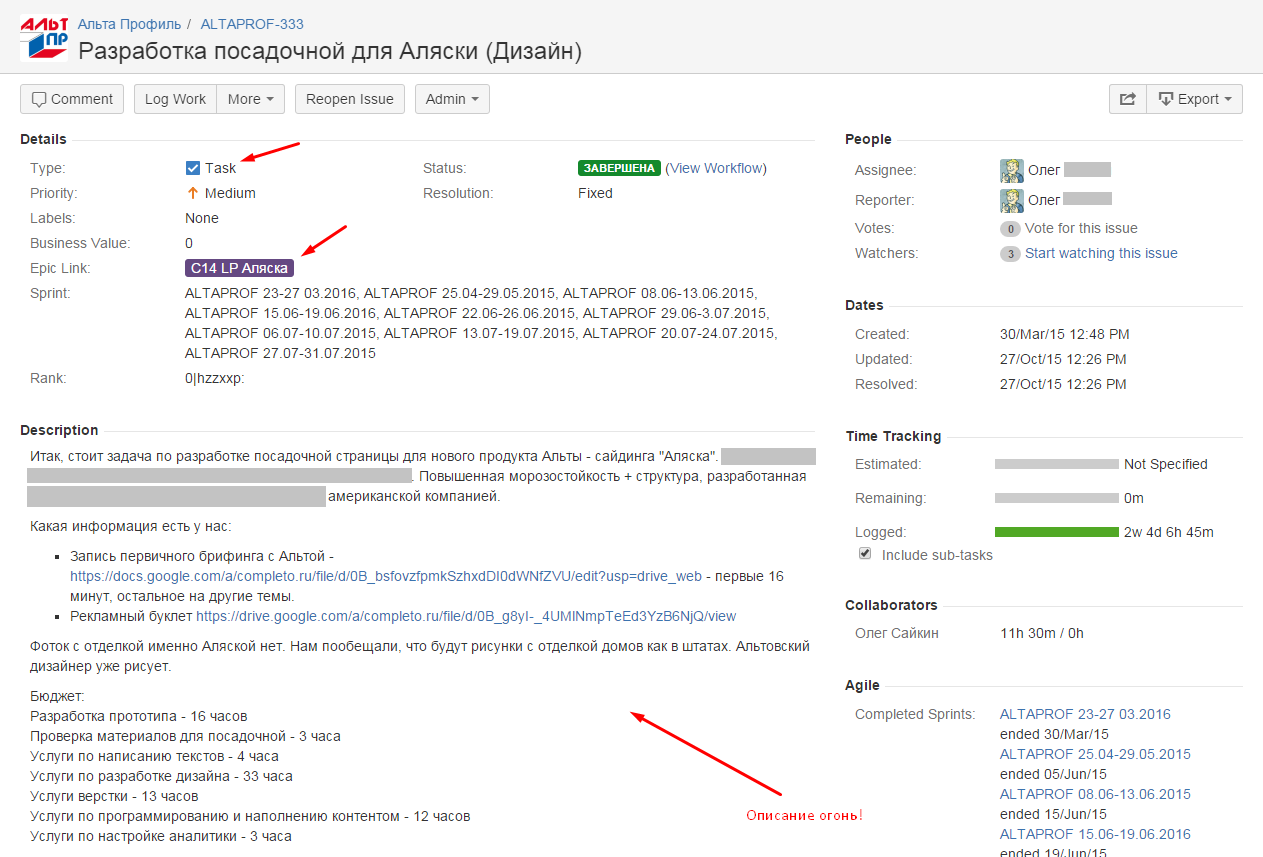
Task: Click the green Logged time bar
Action: click(1057, 532)
